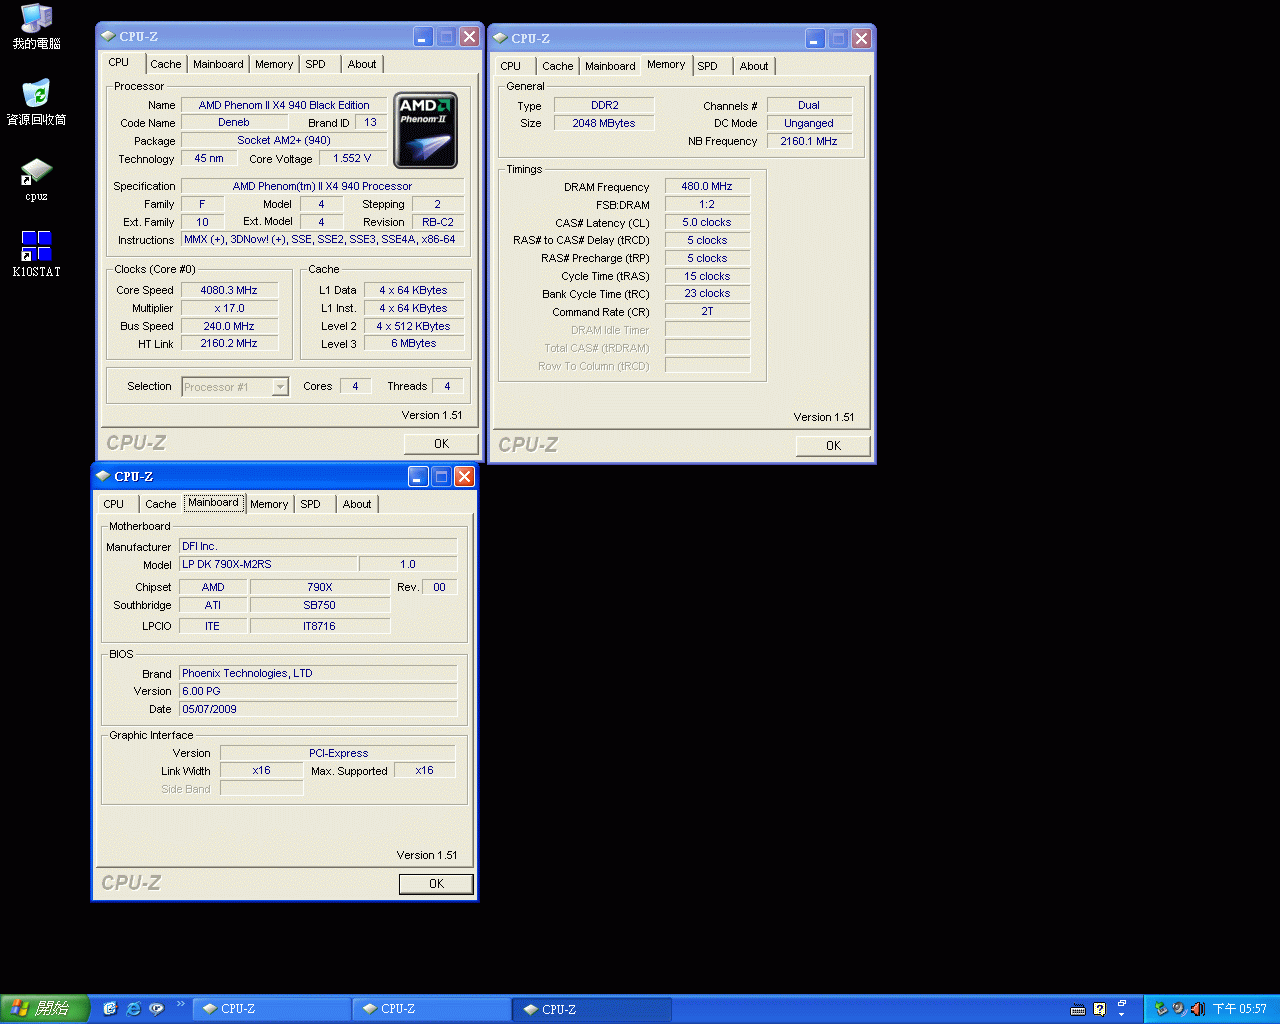Switch to the second CPU-Z taskbar button
The image size is (1280, 1024).
tap(432, 1009)
